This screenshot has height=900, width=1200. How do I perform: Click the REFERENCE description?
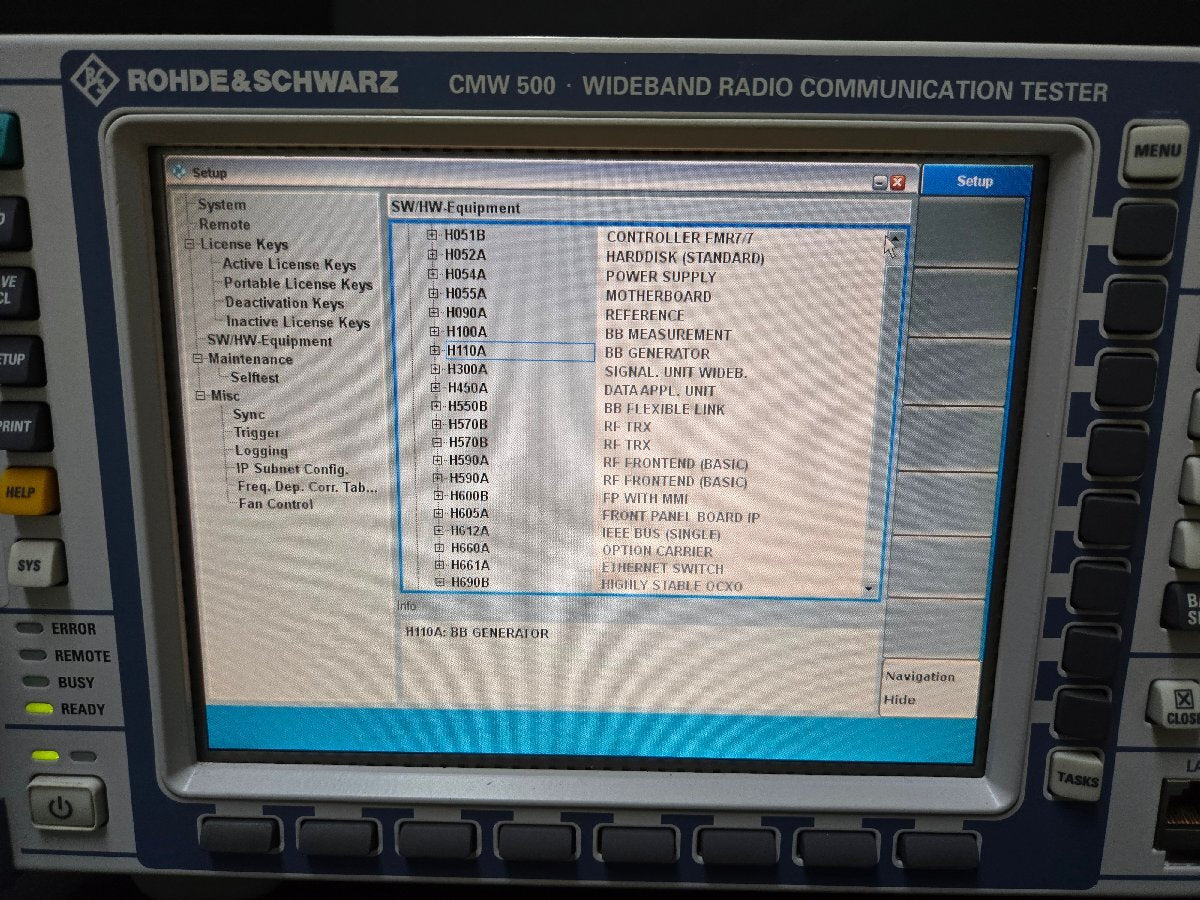pyautogui.click(x=645, y=315)
